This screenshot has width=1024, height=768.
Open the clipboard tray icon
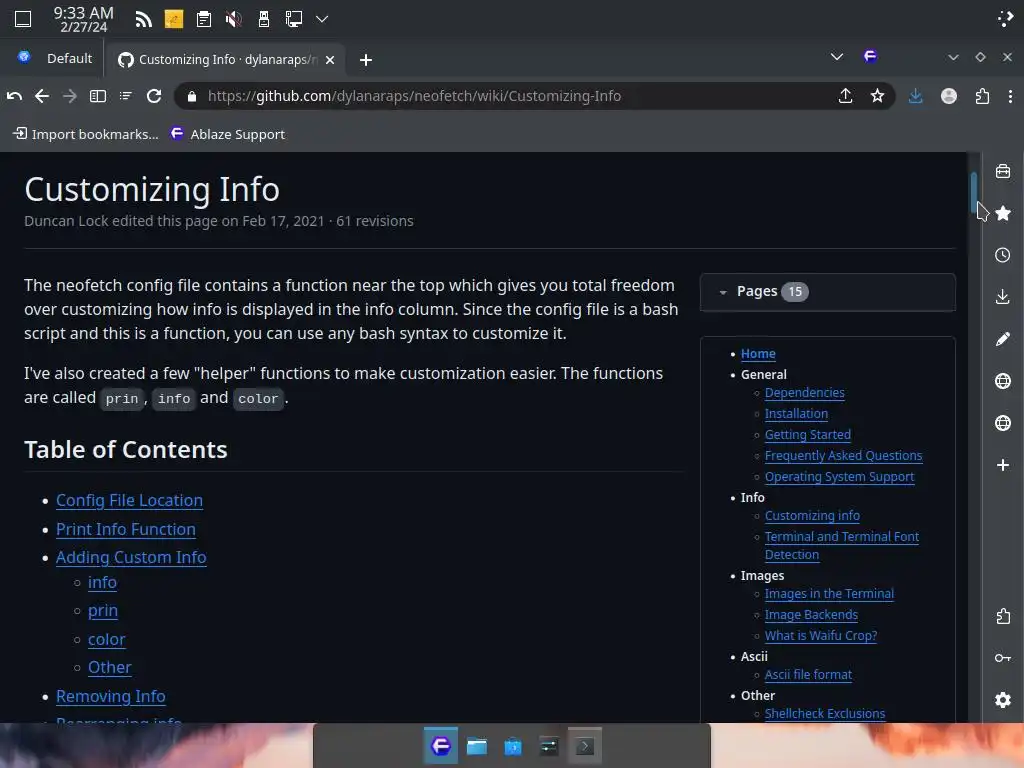204,19
